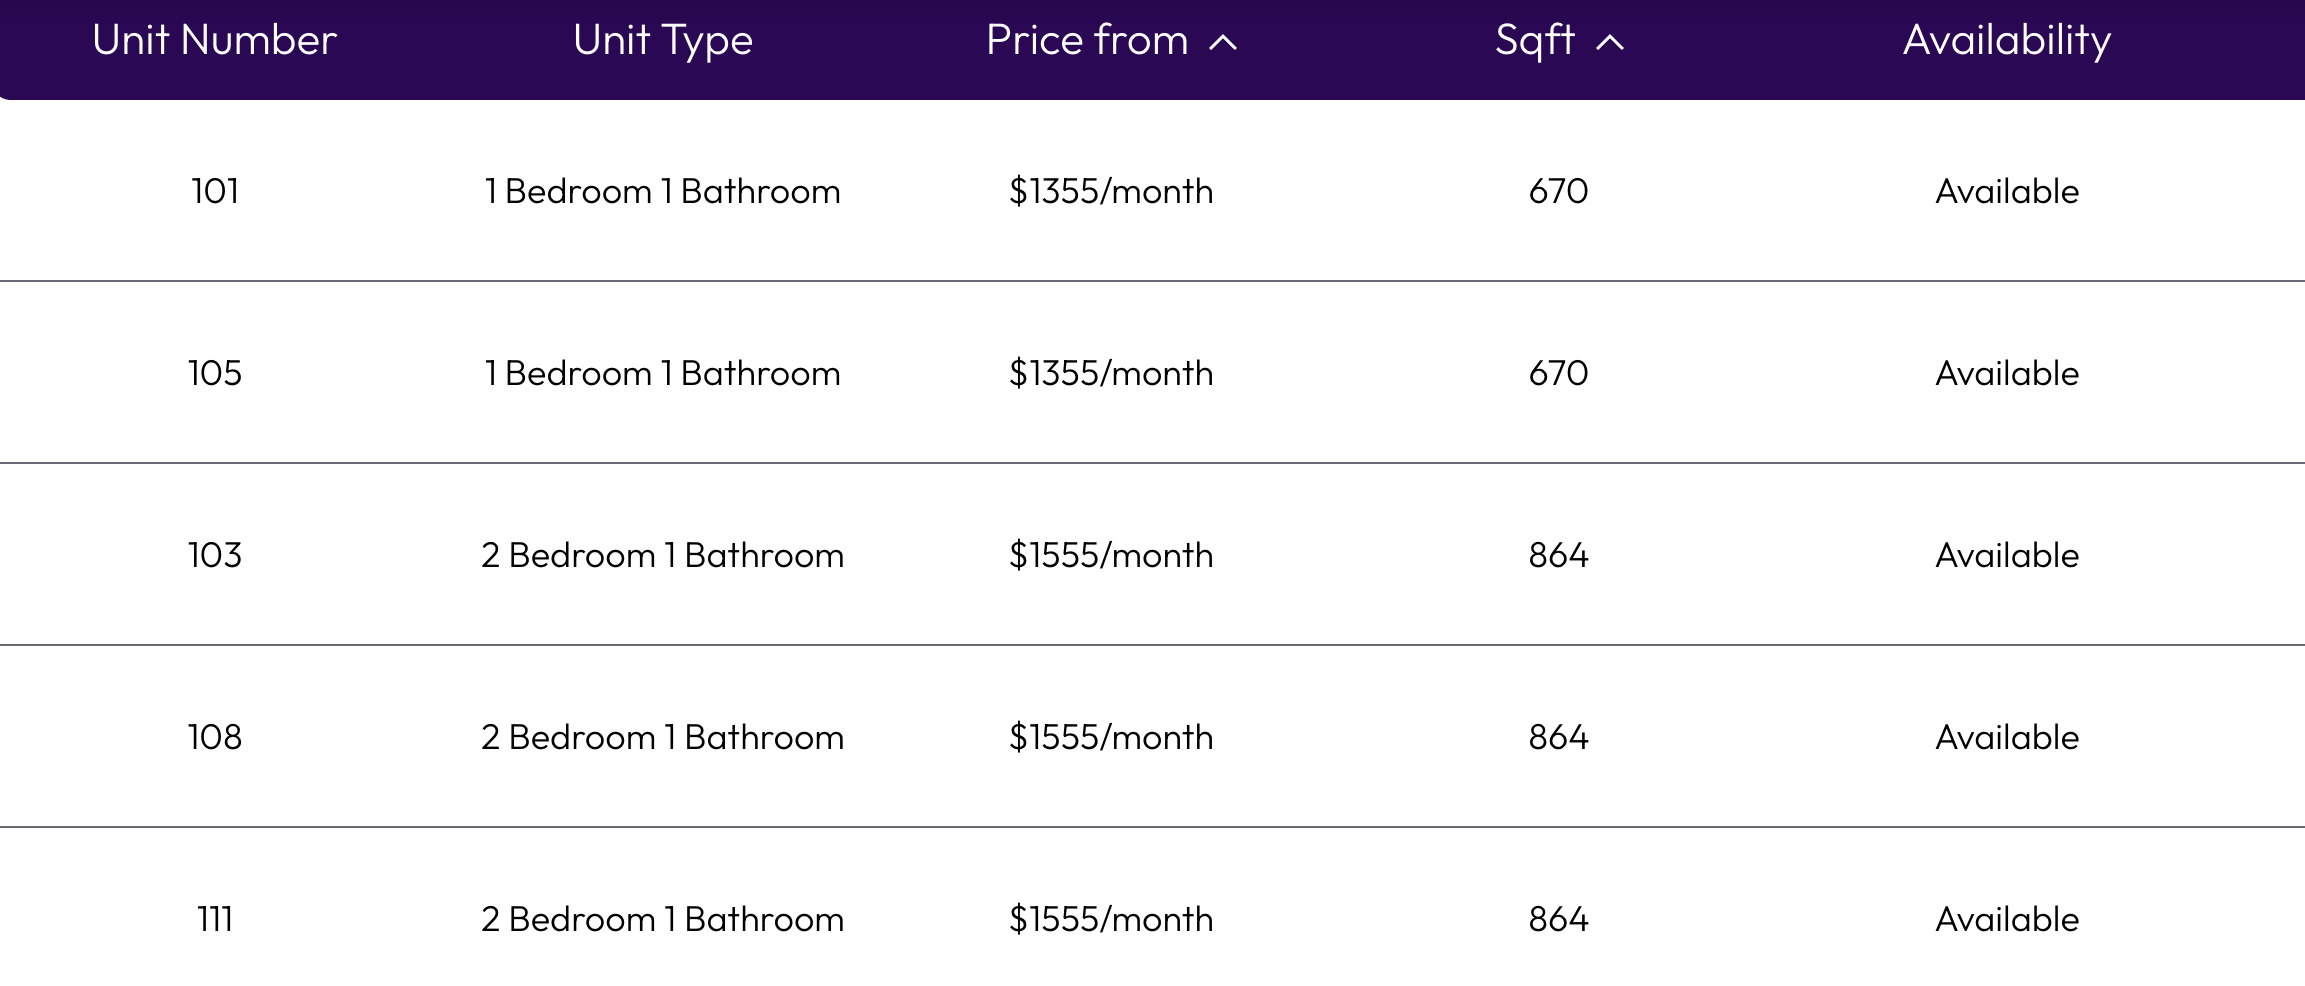The image size is (2305, 986).
Task: Click the 864 sqft value for unit 111
Action: pos(1558,919)
